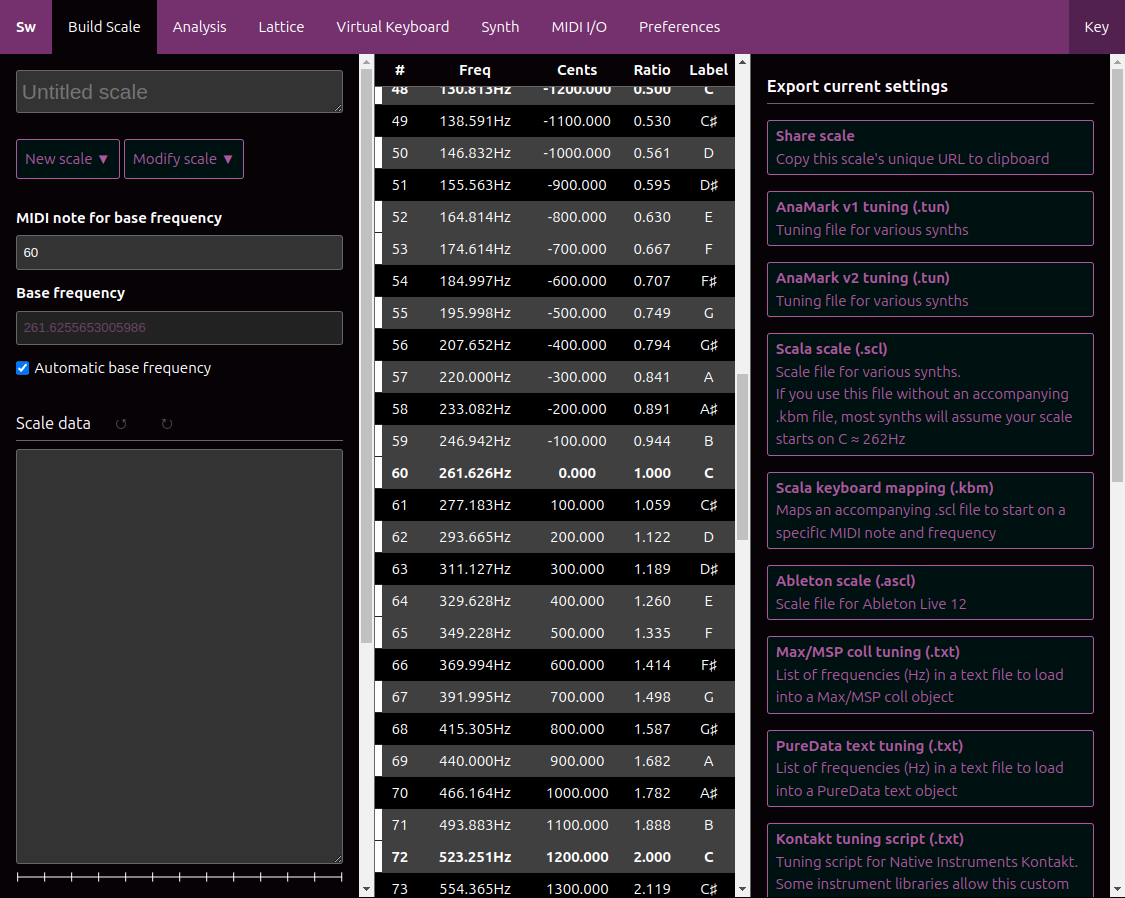
Task: Click the MIDI note for base frequency field
Action: 179,252
